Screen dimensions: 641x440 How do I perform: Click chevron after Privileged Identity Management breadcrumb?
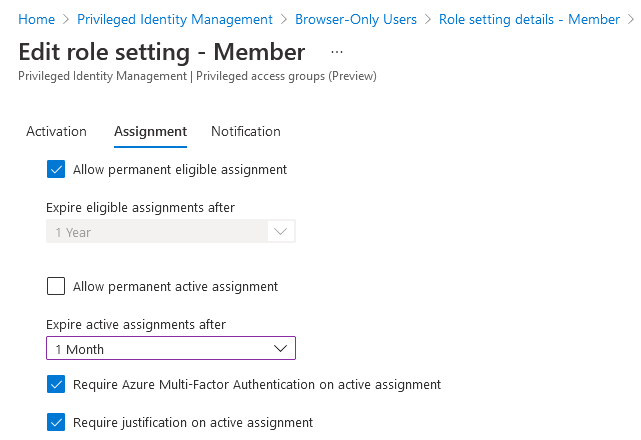pyautogui.click(x=284, y=19)
